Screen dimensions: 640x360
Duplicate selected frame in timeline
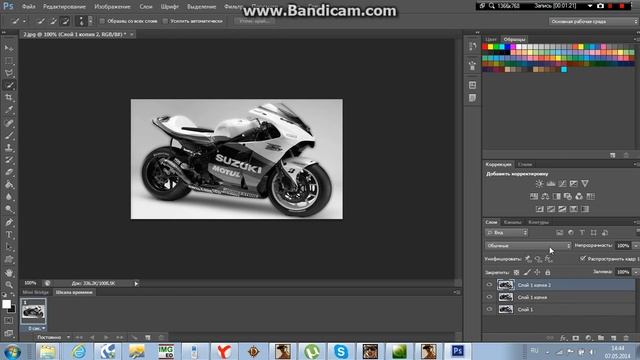coord(148,338)
